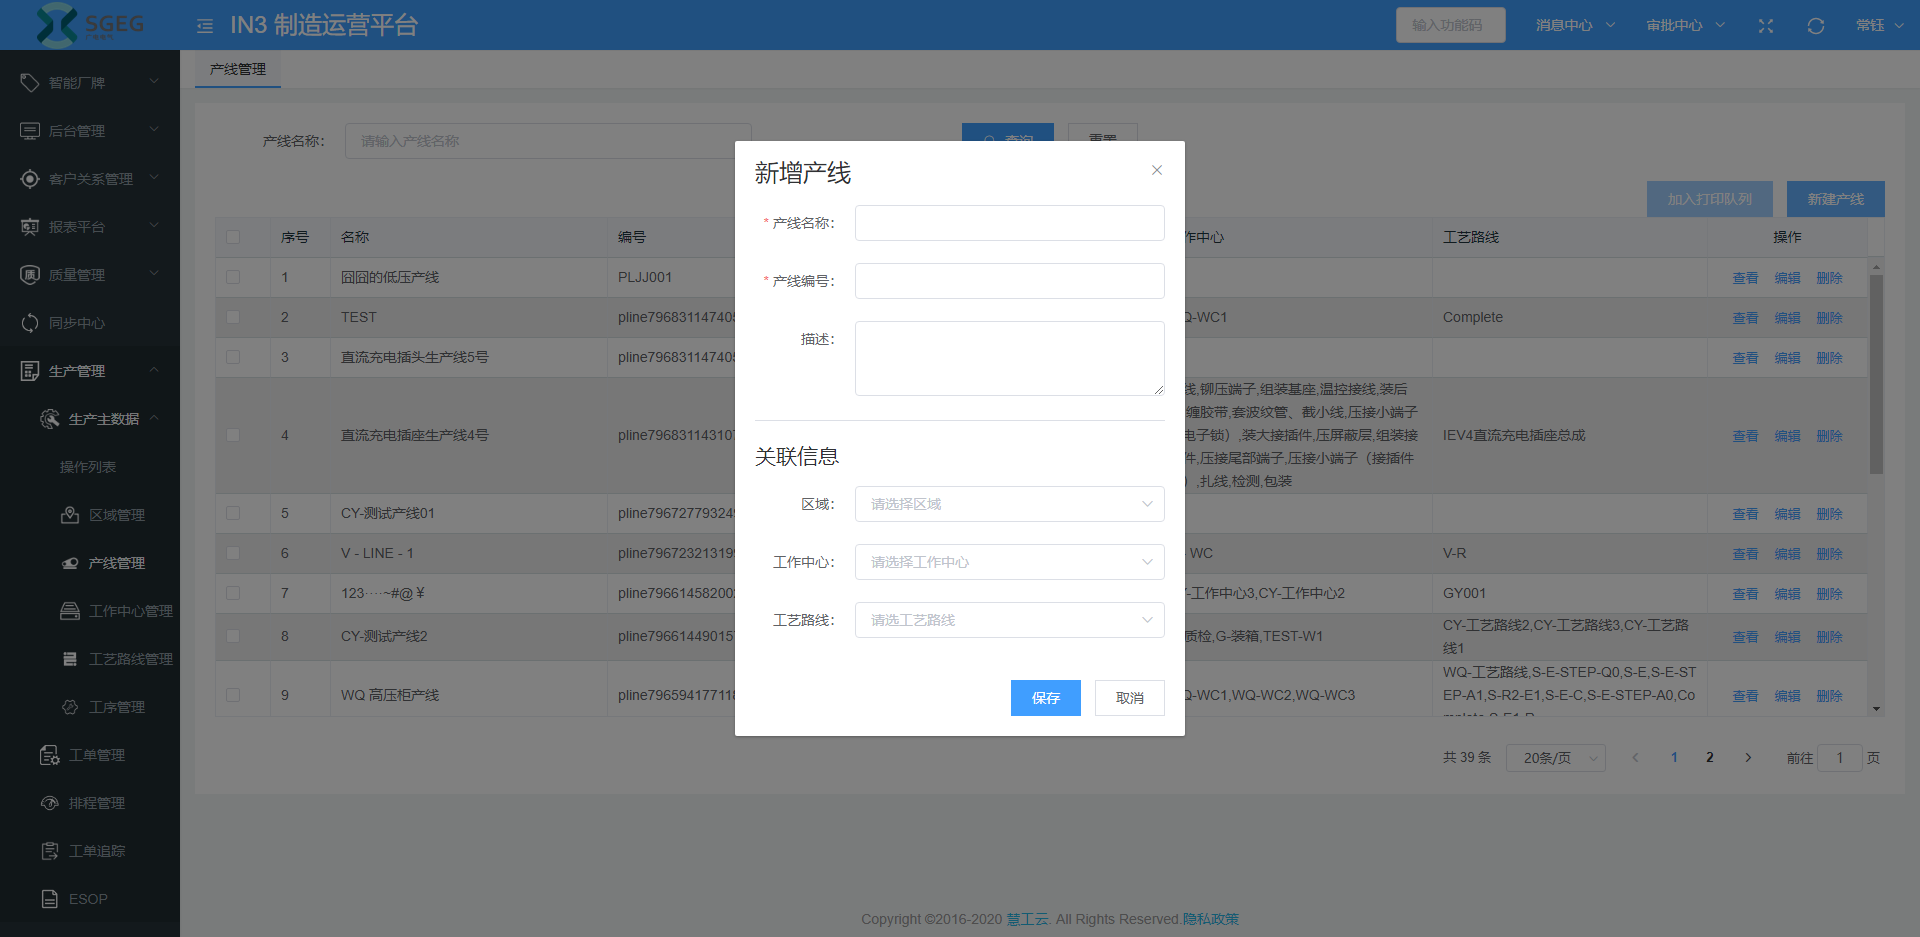Click the 保存 button

1045,698
